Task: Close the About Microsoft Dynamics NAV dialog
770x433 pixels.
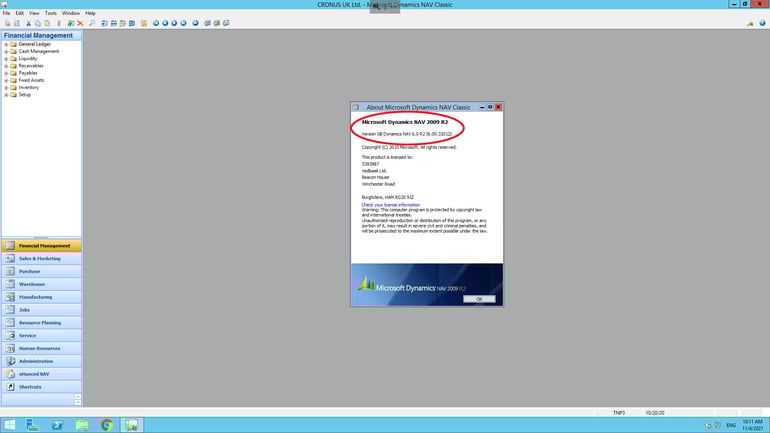Action: point(498,107)
